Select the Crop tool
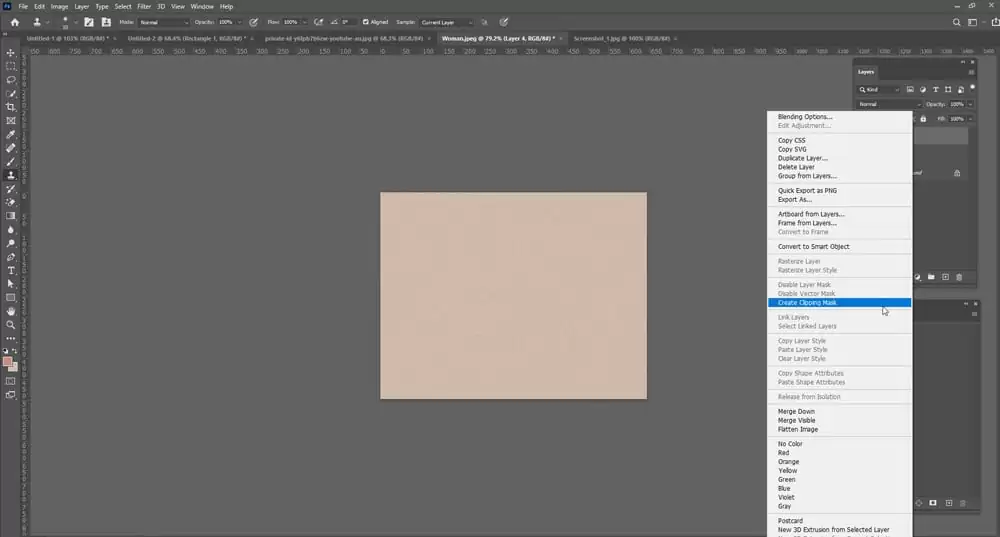 click(11, 107)
